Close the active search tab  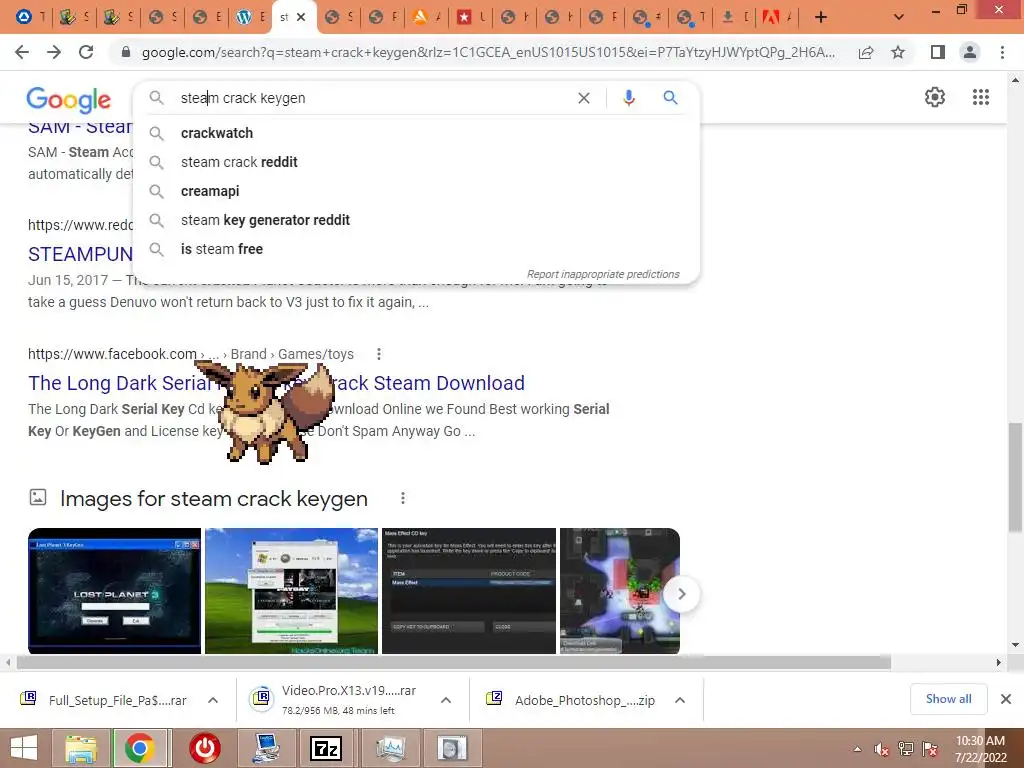coord(301,18)
